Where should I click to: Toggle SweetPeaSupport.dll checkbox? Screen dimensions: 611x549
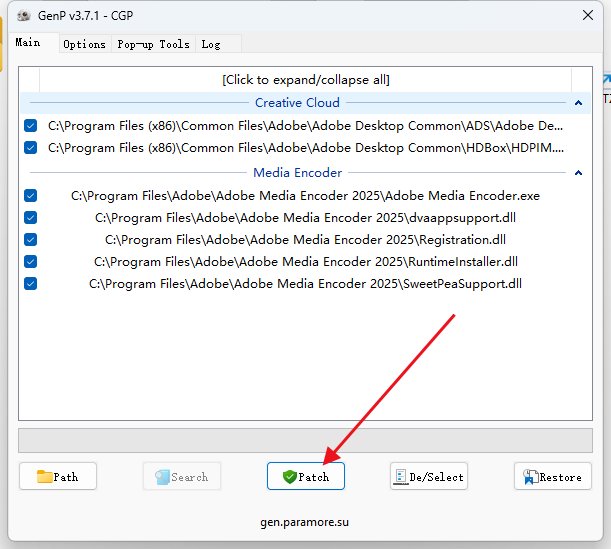pyautogui.click(x=30, y=283)
